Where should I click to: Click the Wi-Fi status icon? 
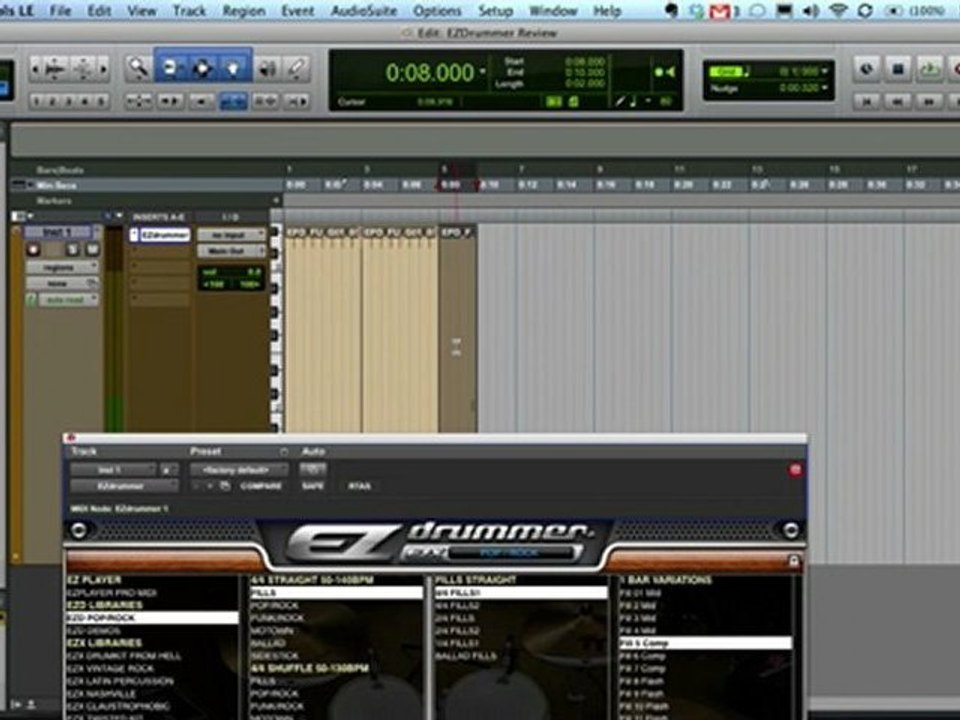click(838, 11)
